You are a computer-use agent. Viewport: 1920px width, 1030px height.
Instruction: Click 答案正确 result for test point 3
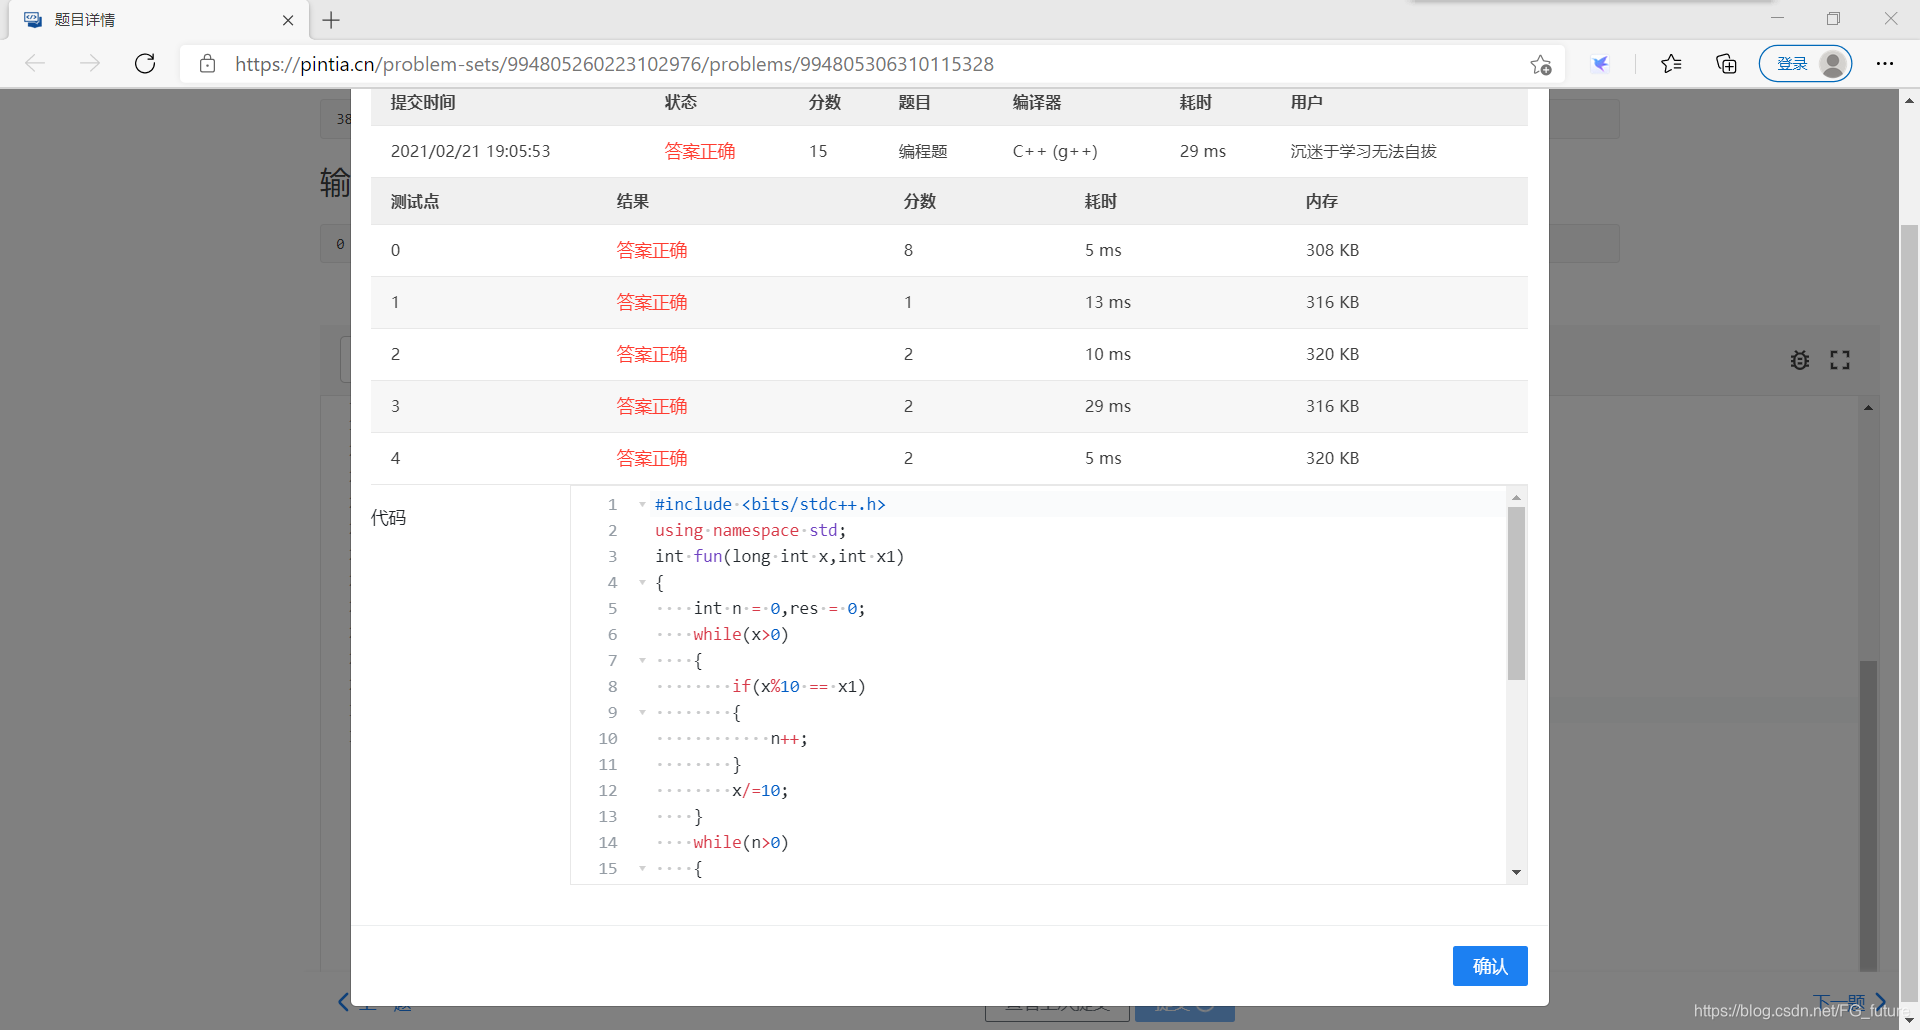(x=652, y=406)
